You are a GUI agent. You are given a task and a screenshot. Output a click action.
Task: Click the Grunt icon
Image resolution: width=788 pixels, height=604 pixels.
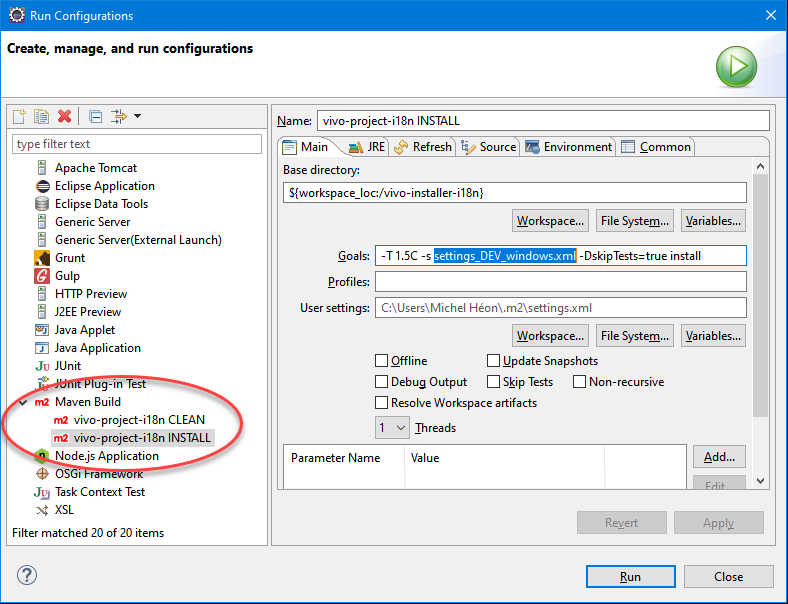42,258
